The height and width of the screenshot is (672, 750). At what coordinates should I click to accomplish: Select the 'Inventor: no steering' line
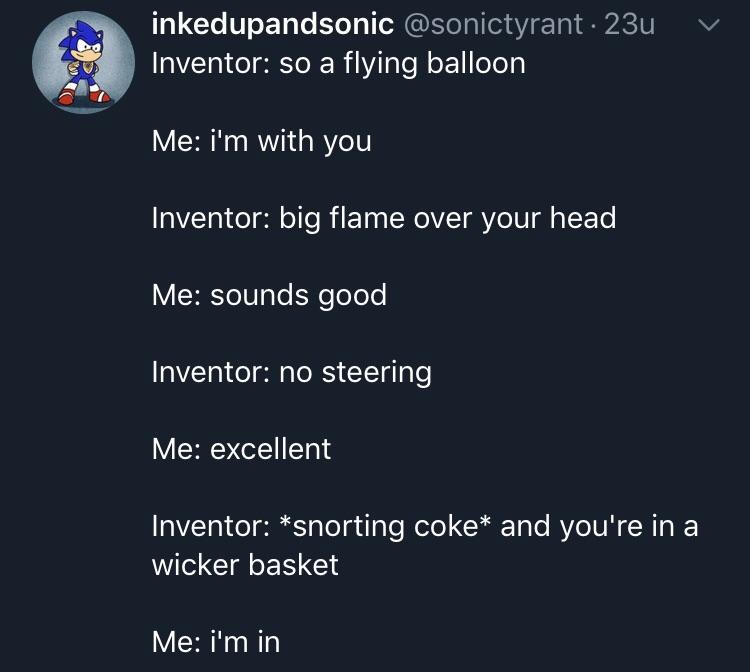click(292, 373)
